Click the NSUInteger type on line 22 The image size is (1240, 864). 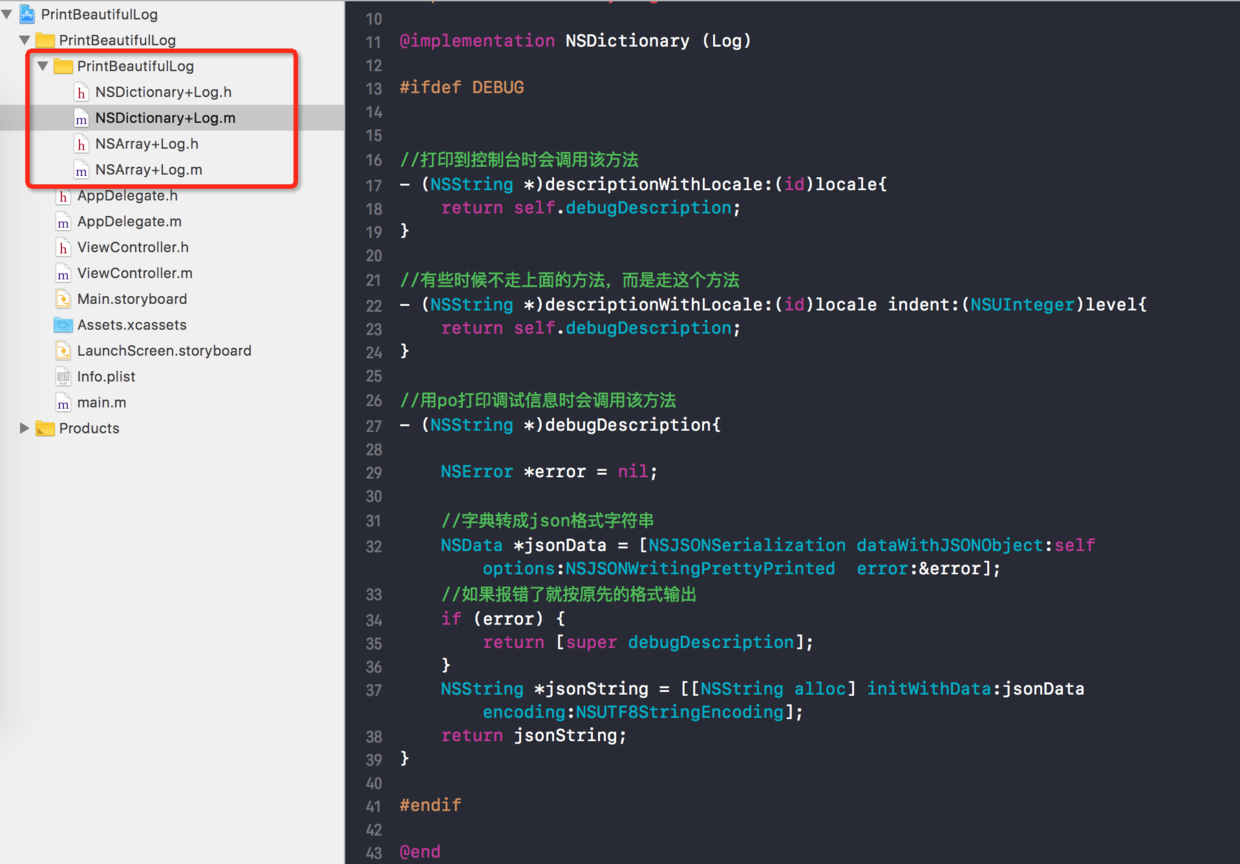[1022, 304]
